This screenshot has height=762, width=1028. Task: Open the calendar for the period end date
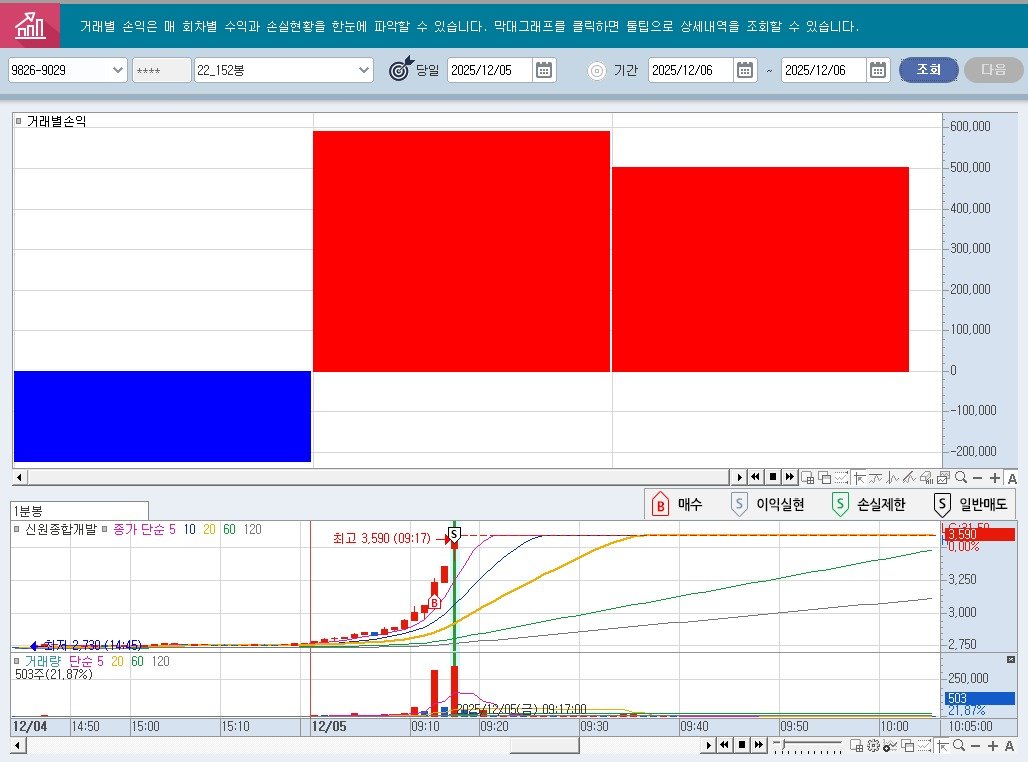click(x=878, y=70)
